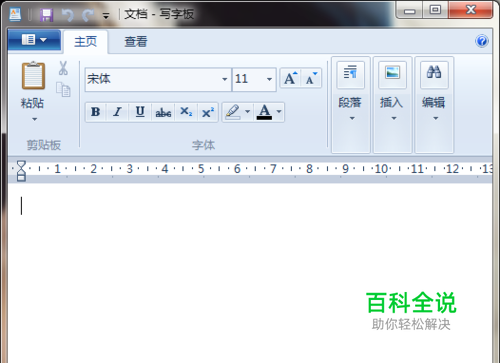Toggle superscript formatting

pyautogui.click(x=208, y=112)
